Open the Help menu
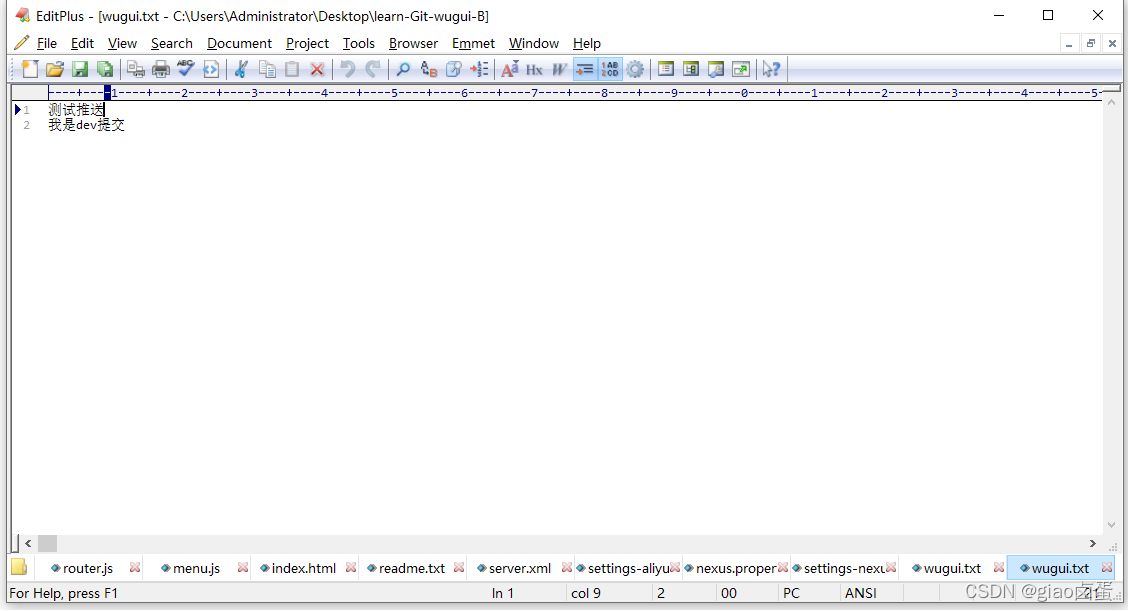 pos(587,43)
